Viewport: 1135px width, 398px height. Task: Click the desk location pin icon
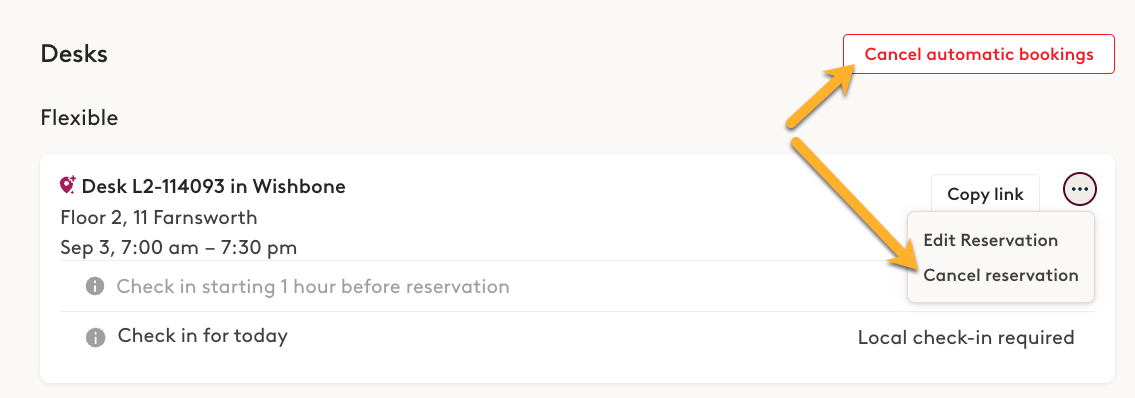(67, 186)
